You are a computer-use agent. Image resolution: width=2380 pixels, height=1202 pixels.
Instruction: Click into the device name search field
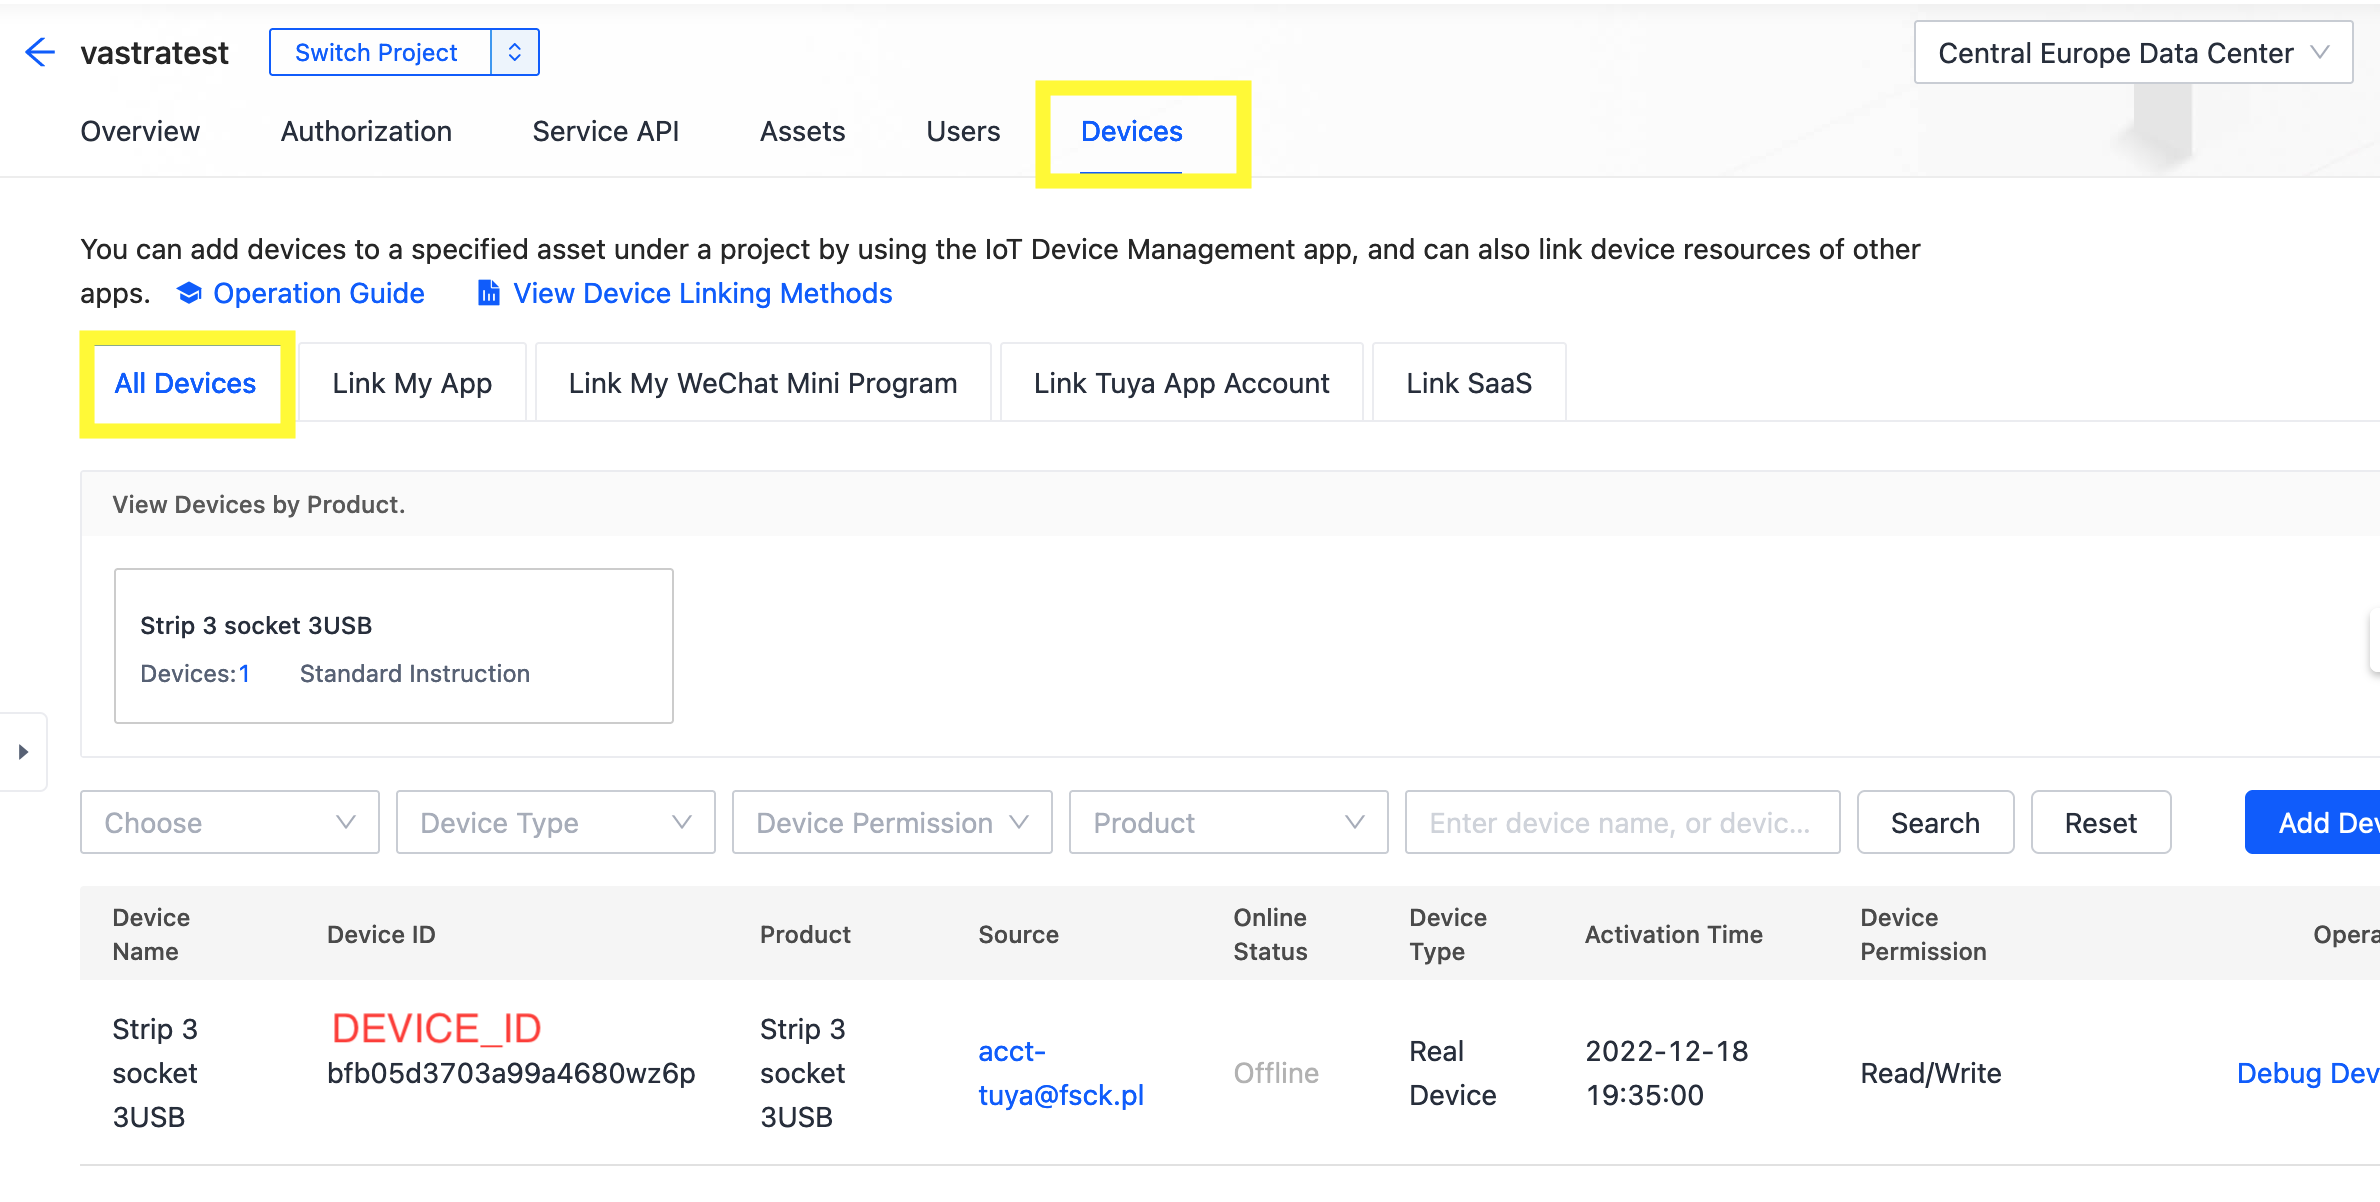tap(1621, 823)
